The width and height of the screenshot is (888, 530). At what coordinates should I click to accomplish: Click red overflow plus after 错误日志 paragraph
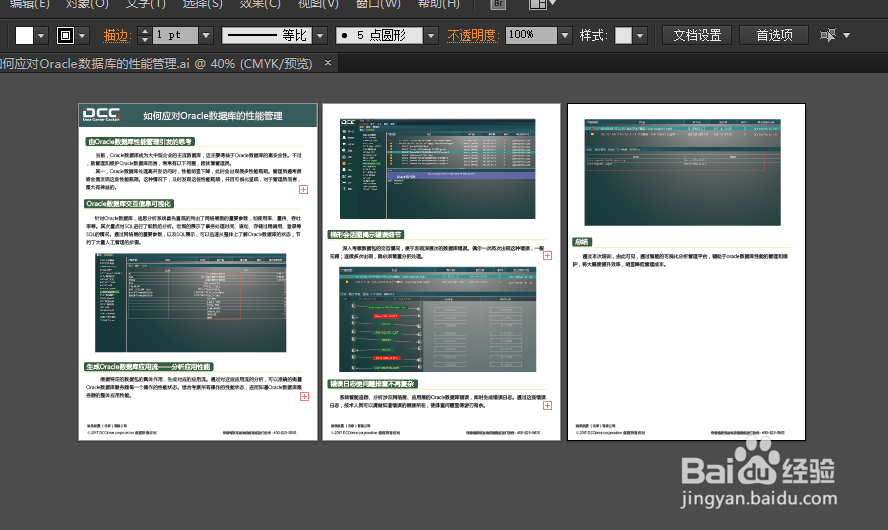(548, 405)
